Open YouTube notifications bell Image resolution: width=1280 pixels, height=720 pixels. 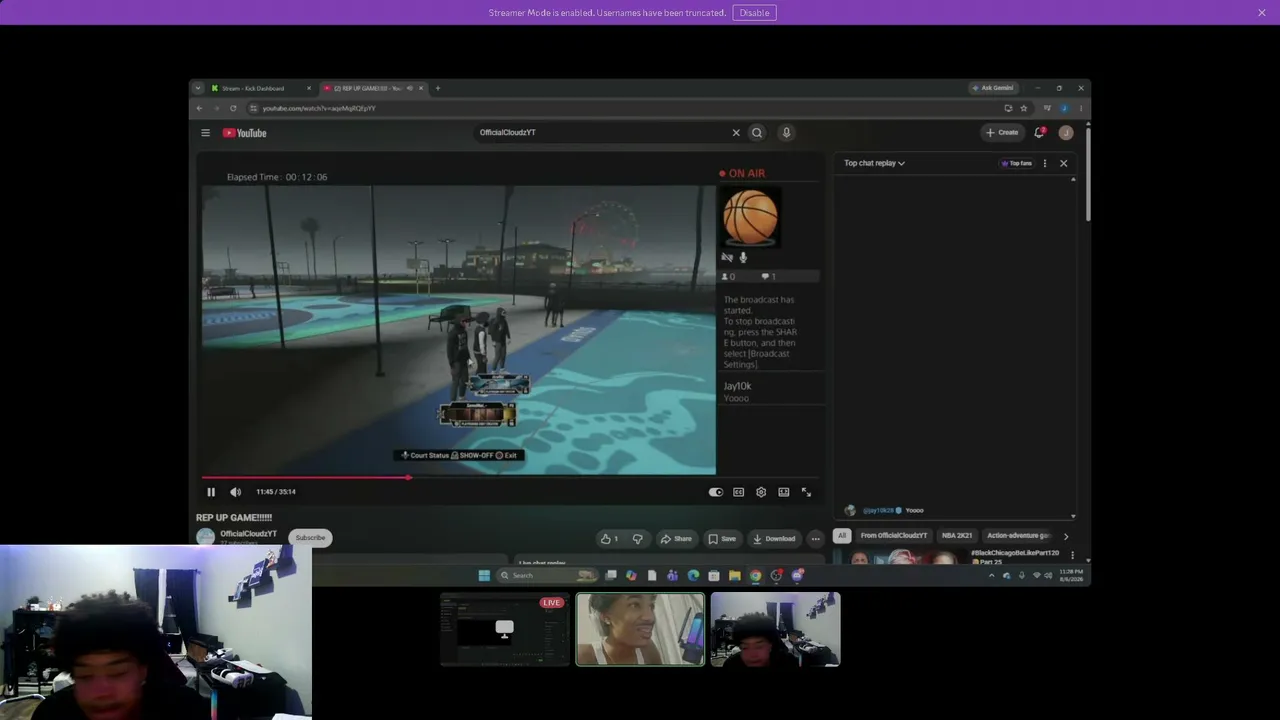(x=1039, y=133)
